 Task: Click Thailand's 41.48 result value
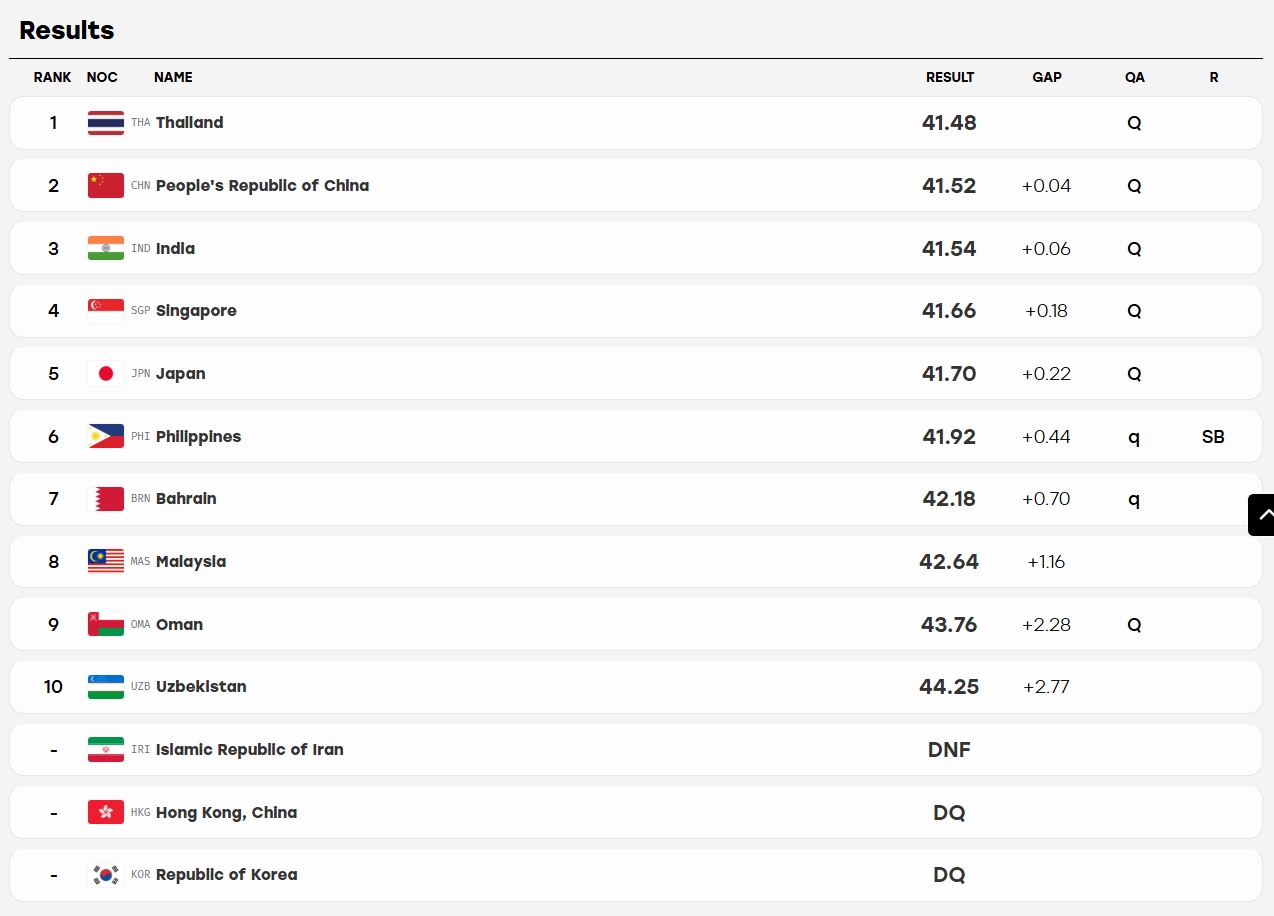tap(949, 123)
